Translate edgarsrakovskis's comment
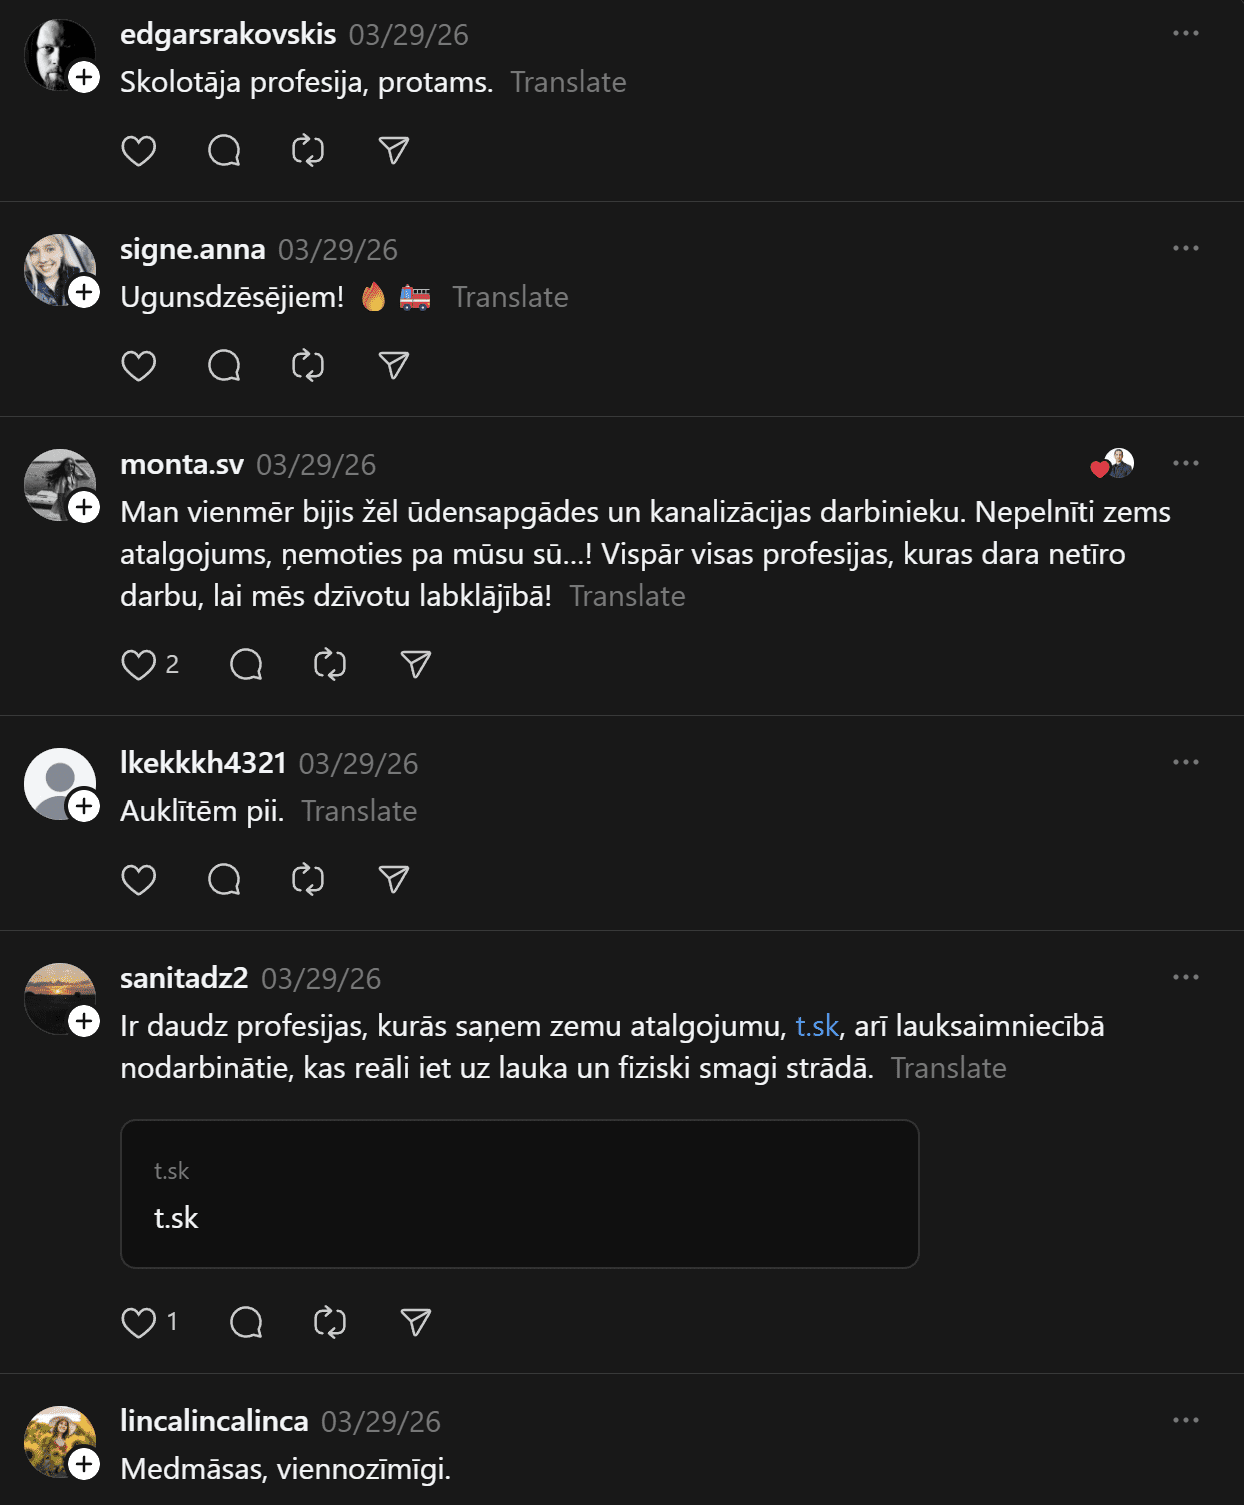 (568, 82)
